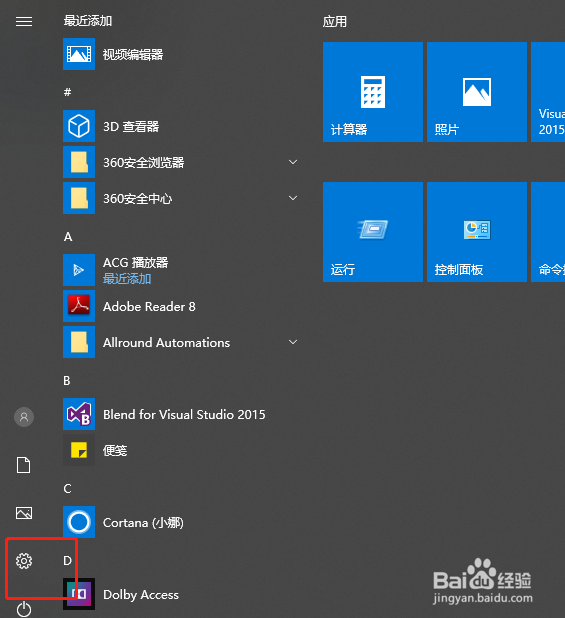This screenshot has height=618, width=565.
Task: Open the 控制面板 control panel tile
Action: (x=477, y=232)
